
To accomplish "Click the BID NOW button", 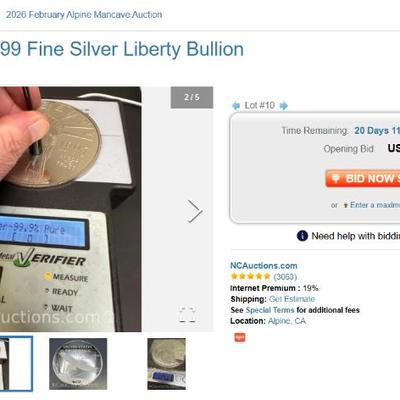I will tap(363, 178).
